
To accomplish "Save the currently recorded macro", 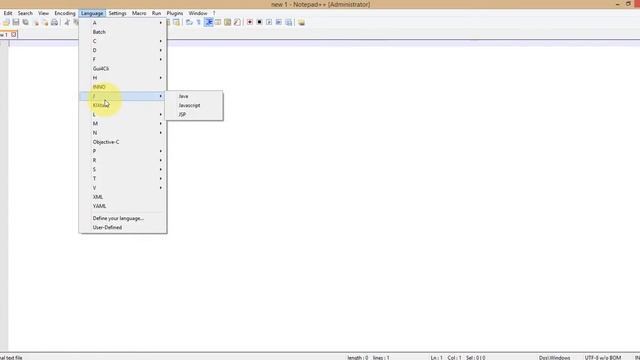I will 289,22.
